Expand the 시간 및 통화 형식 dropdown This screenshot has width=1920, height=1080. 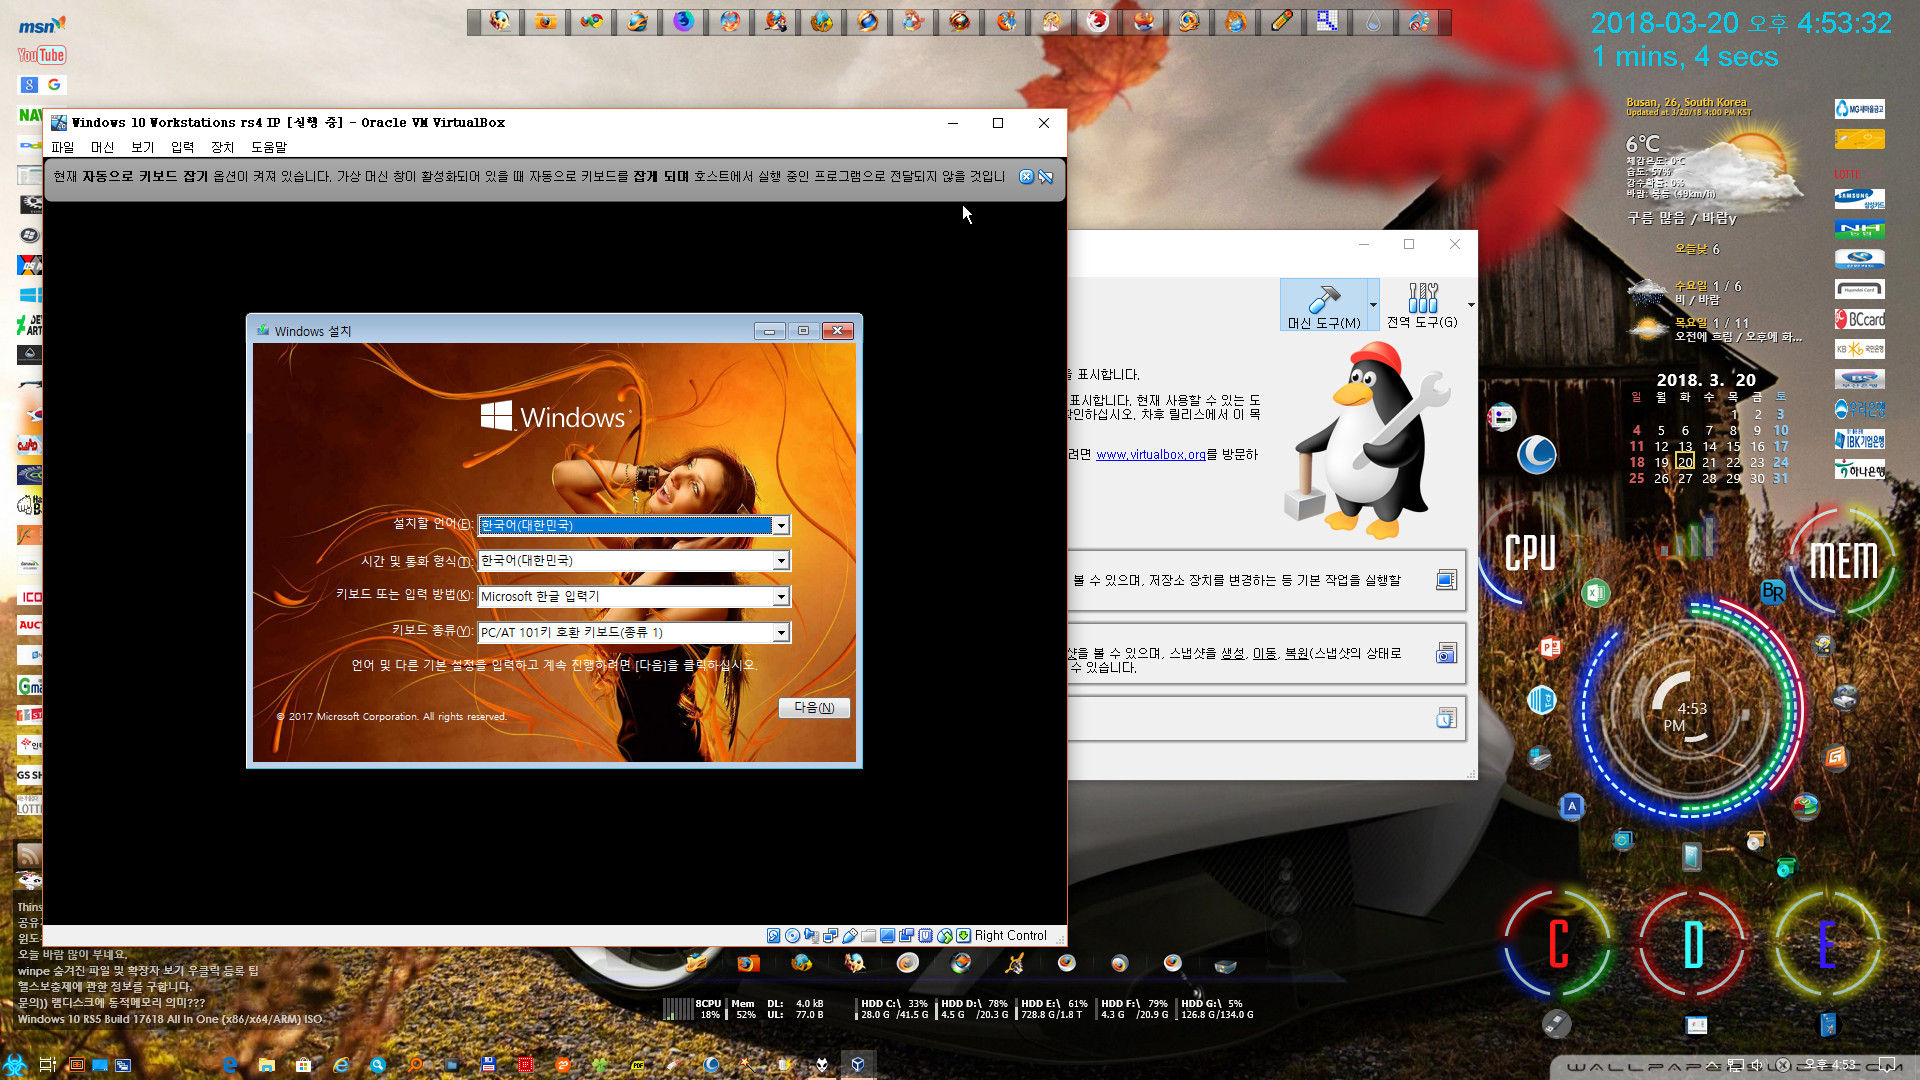click(781, 561)
